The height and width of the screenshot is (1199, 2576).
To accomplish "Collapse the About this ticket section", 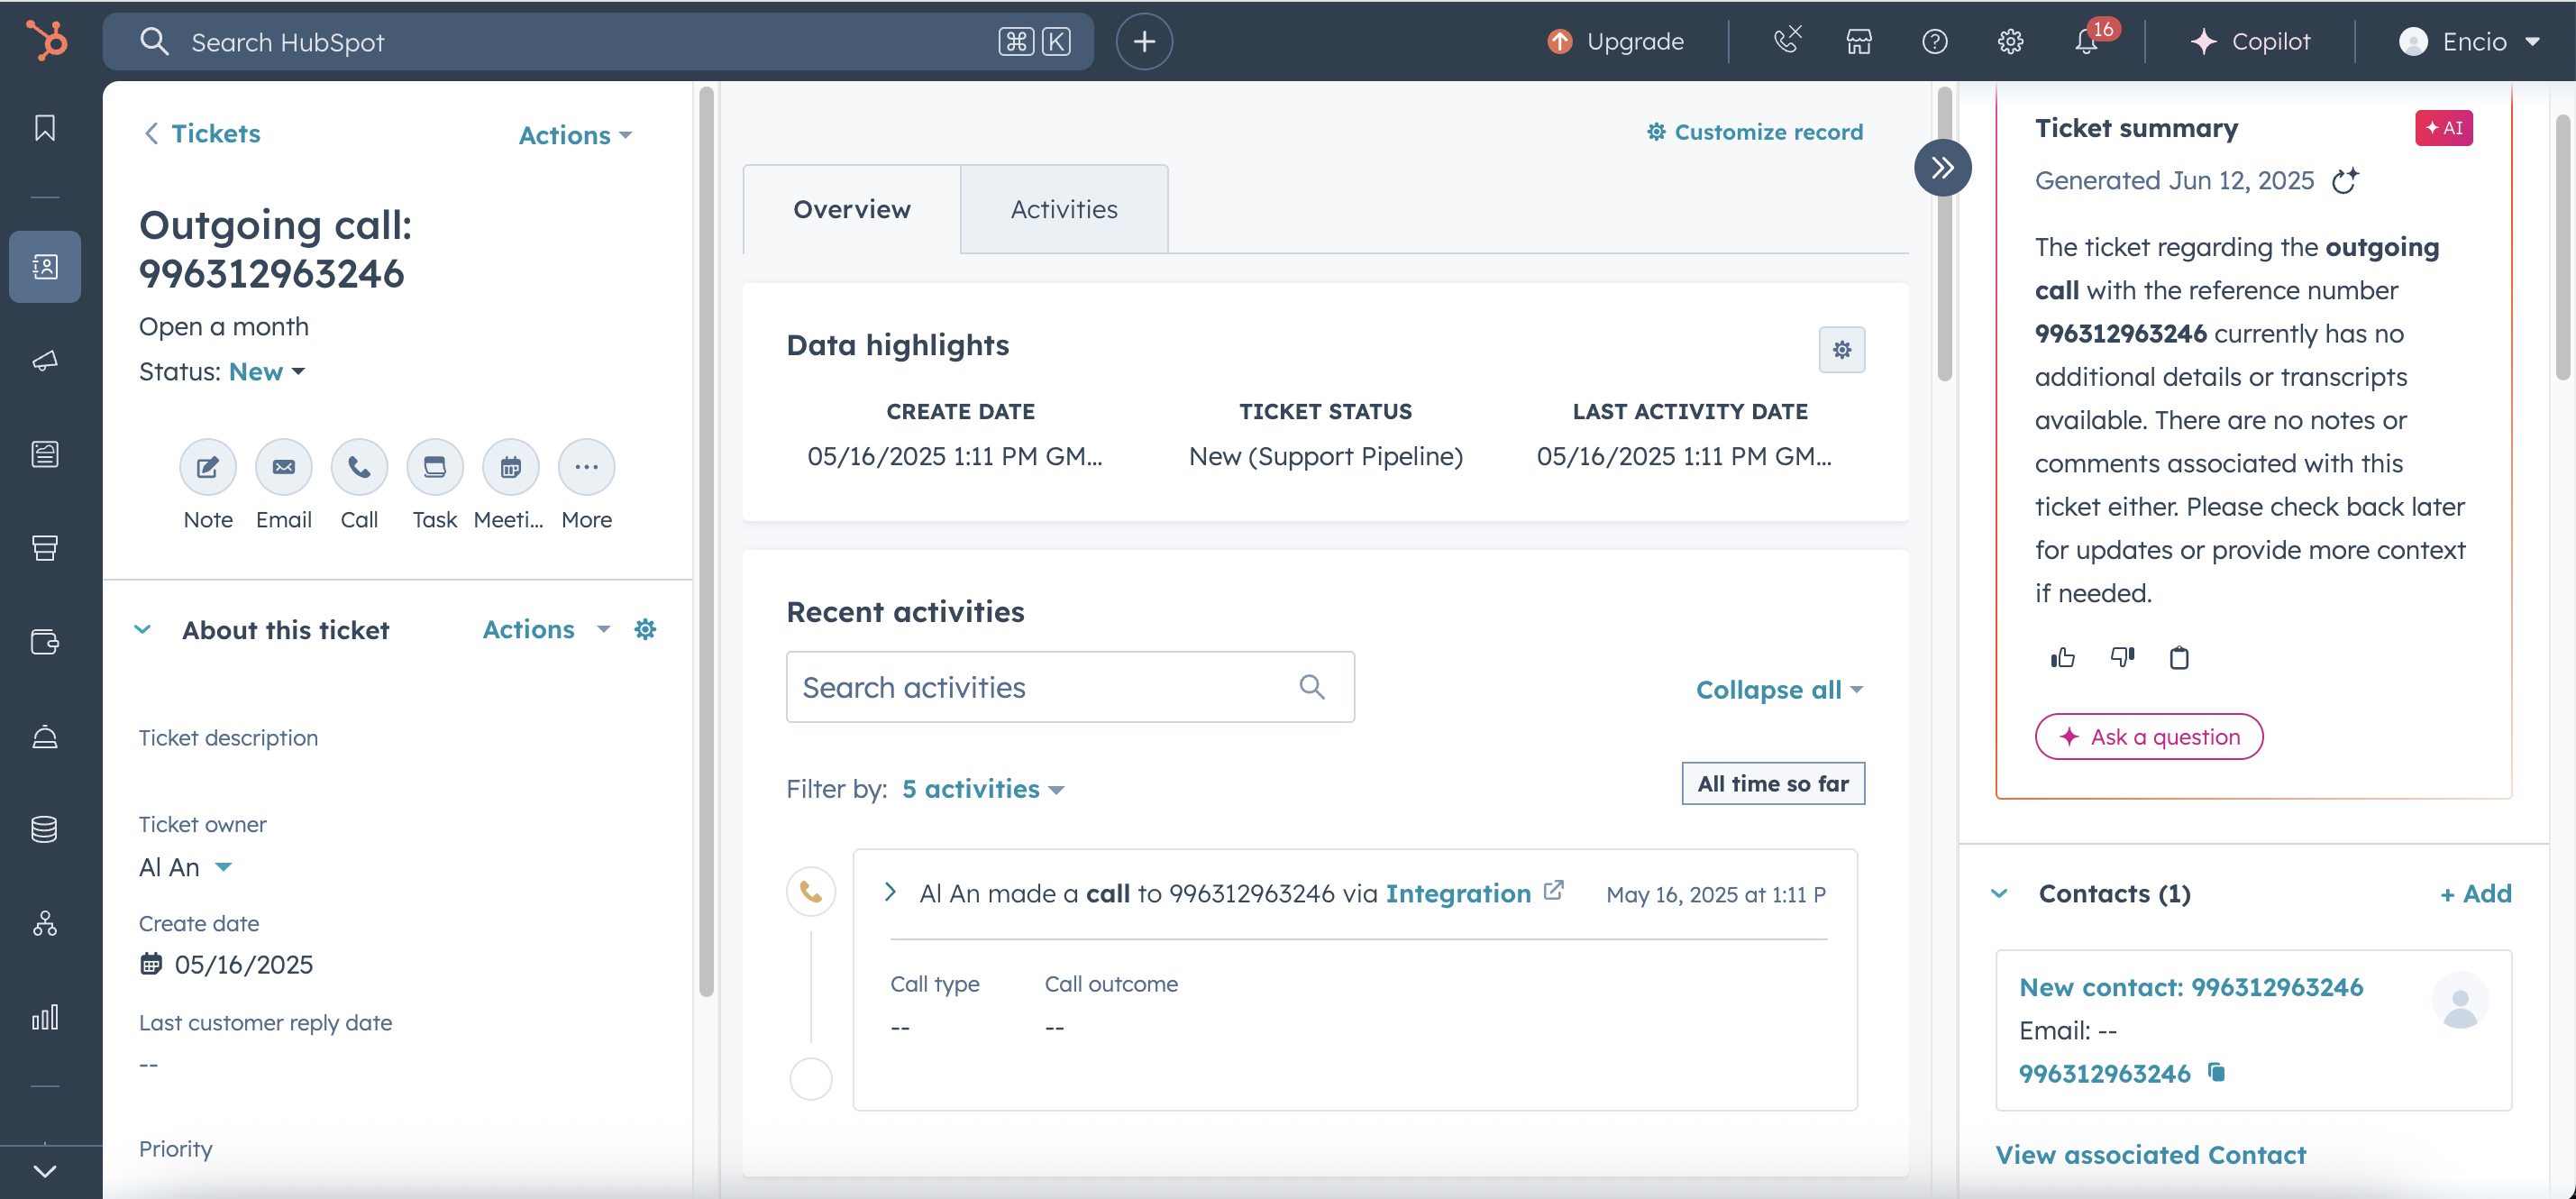I will coord(143,630).
